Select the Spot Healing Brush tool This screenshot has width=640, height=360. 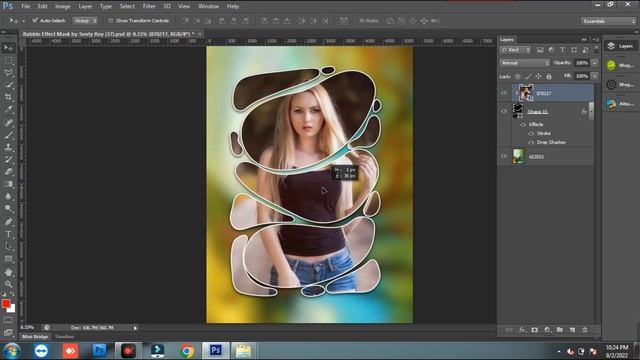[x=8, y=122]
